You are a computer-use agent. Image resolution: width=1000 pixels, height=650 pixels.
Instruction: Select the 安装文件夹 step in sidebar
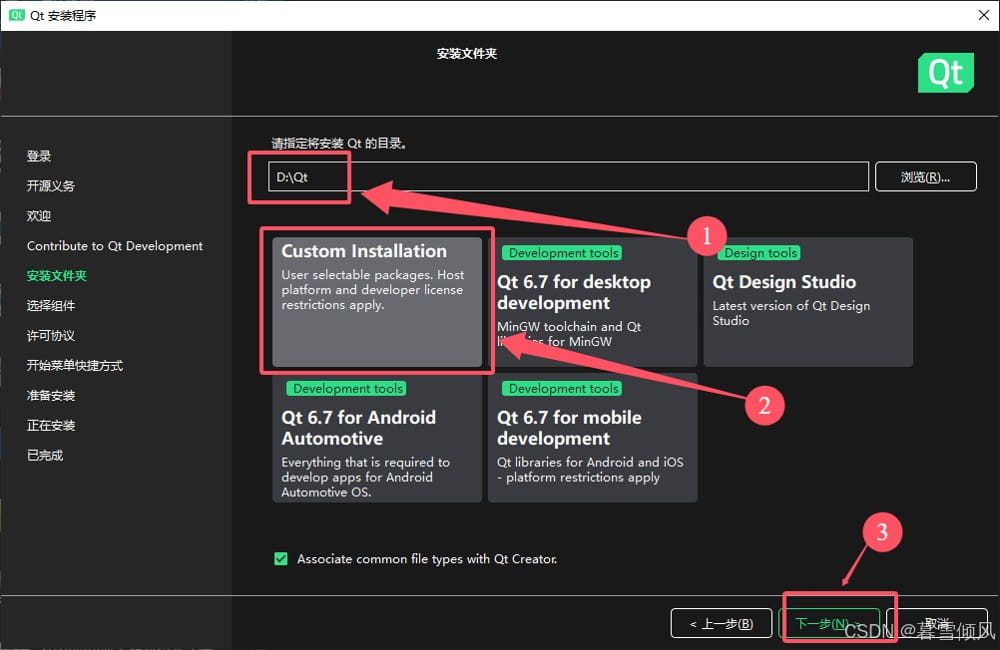pos(57,276)
